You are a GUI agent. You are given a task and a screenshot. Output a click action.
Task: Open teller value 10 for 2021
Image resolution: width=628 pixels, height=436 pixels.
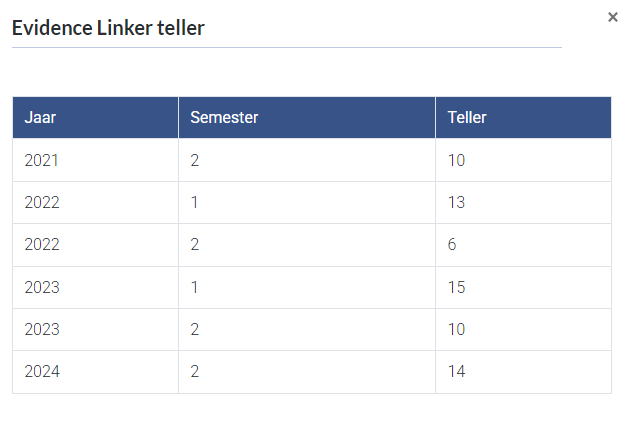457,160
